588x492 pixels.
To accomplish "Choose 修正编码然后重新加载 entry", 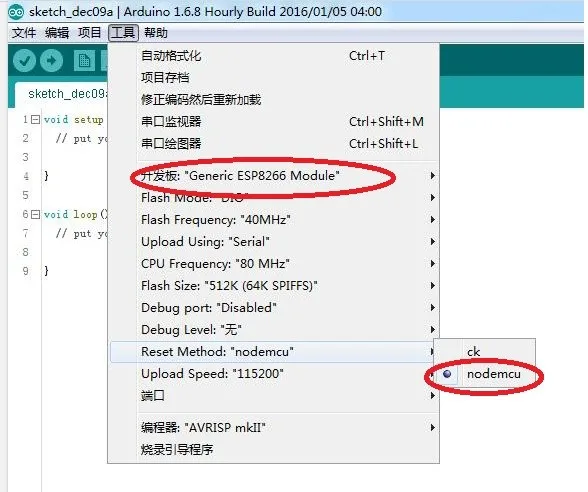I will tap(274, 100).
